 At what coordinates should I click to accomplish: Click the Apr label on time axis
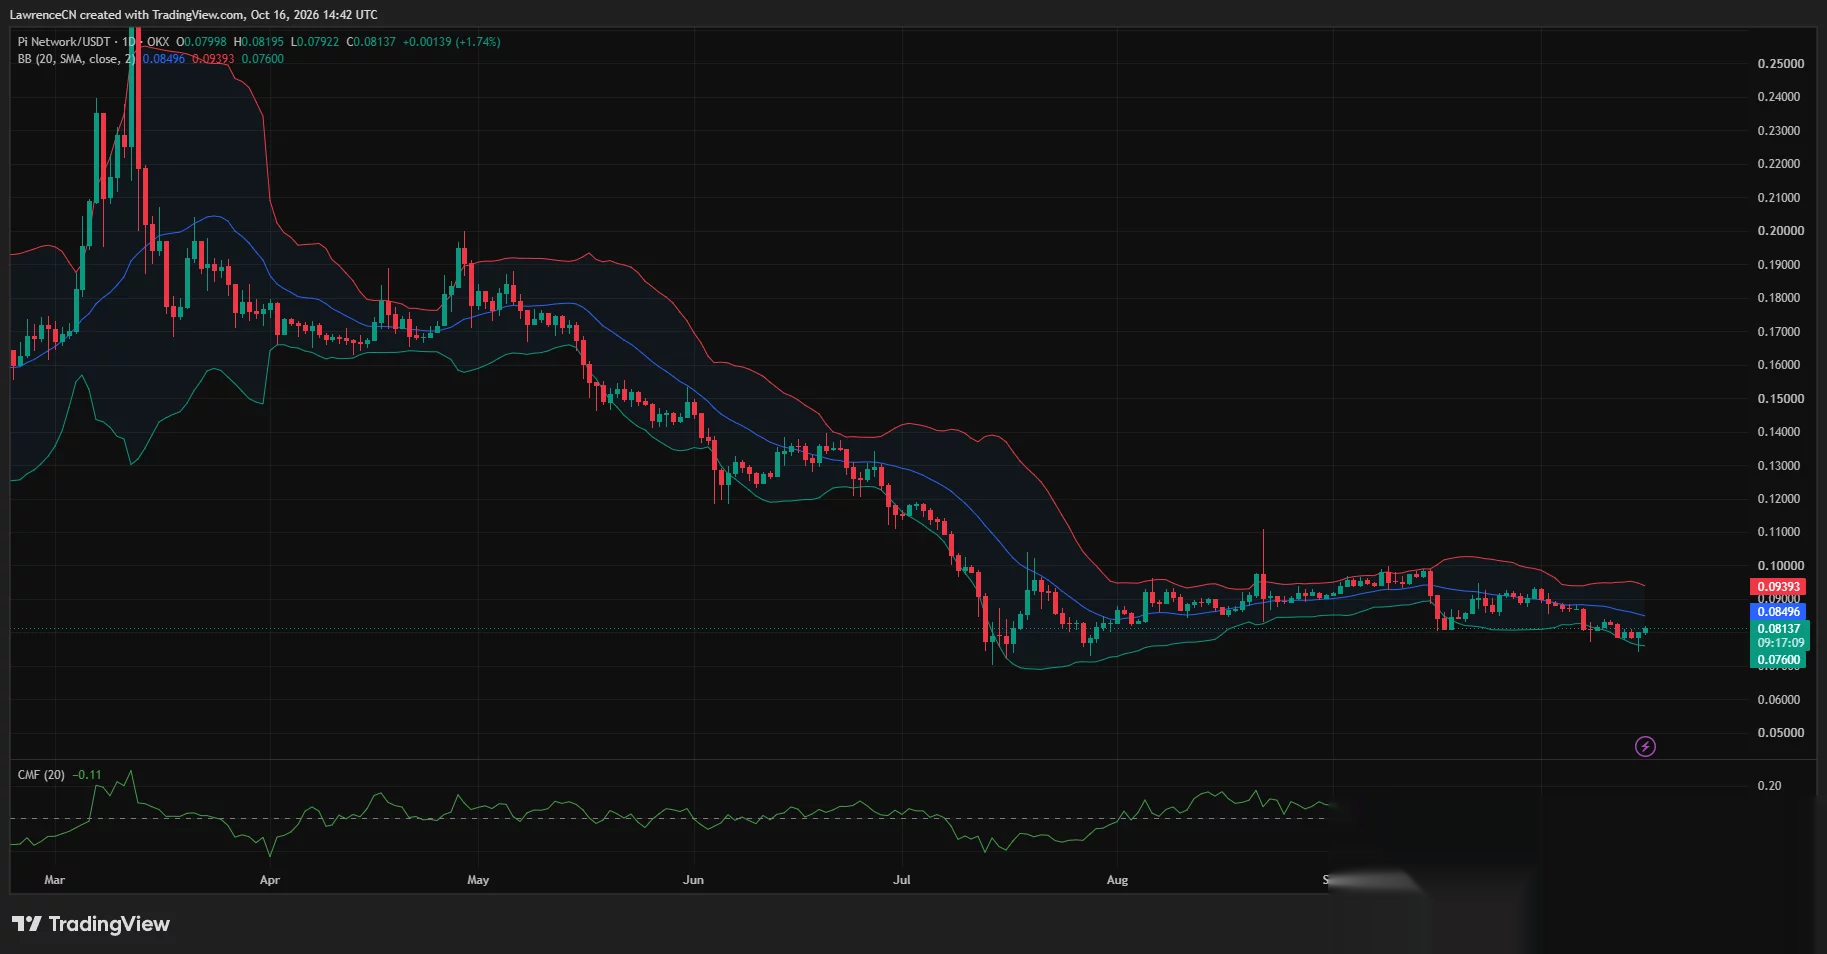click(270, 880)
